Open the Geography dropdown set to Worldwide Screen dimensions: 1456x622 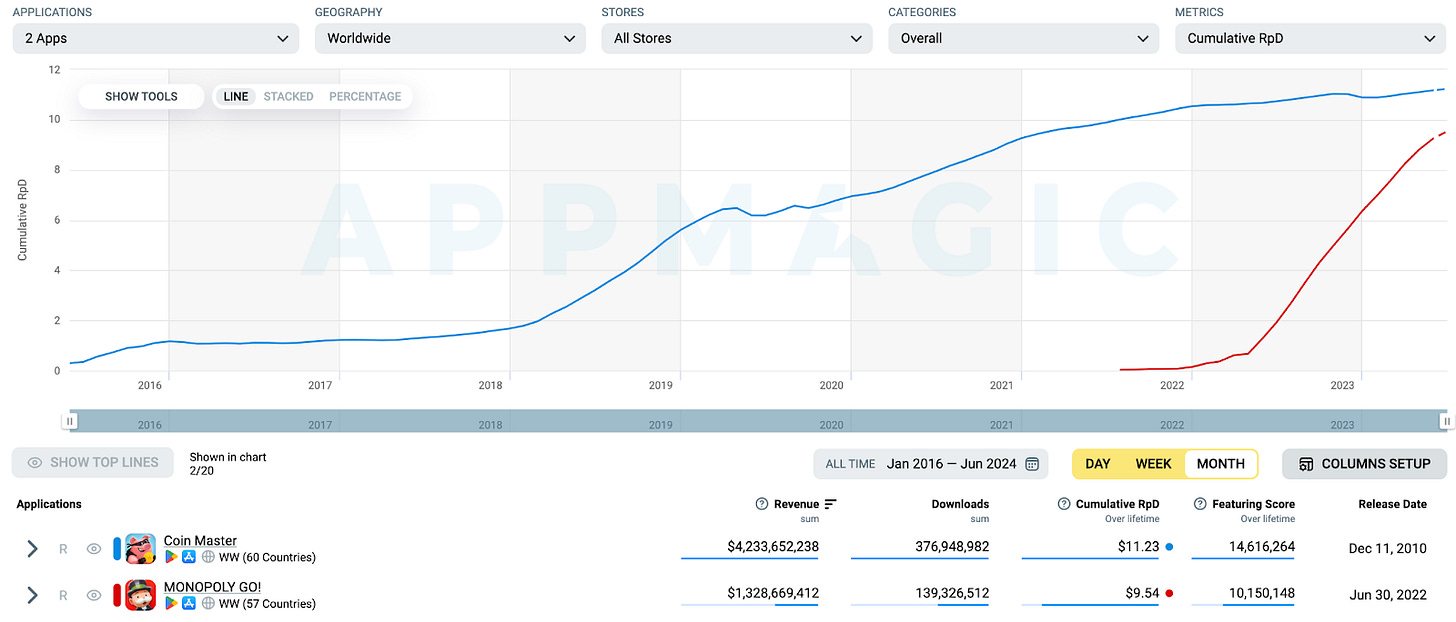[x=450, y=38]
